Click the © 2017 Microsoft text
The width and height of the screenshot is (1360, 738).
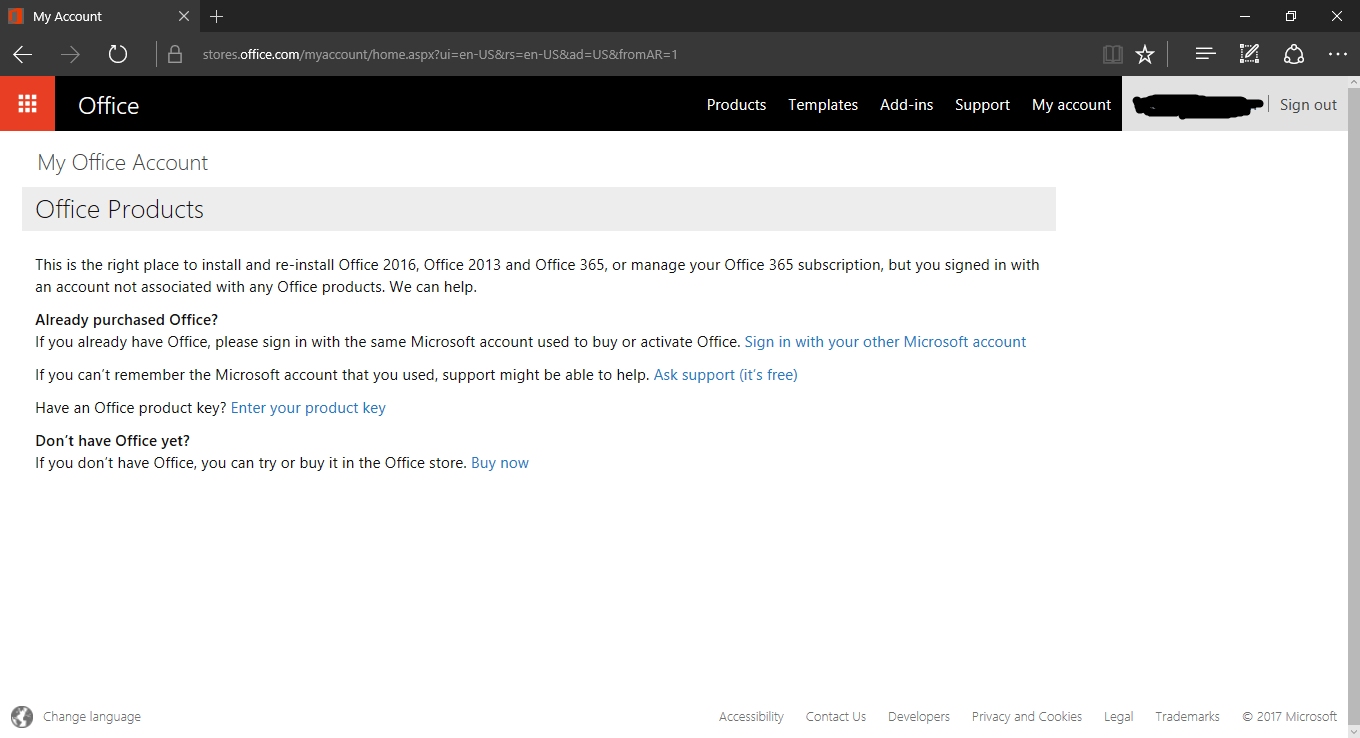pyautogui.click(x=1290, y=716)
